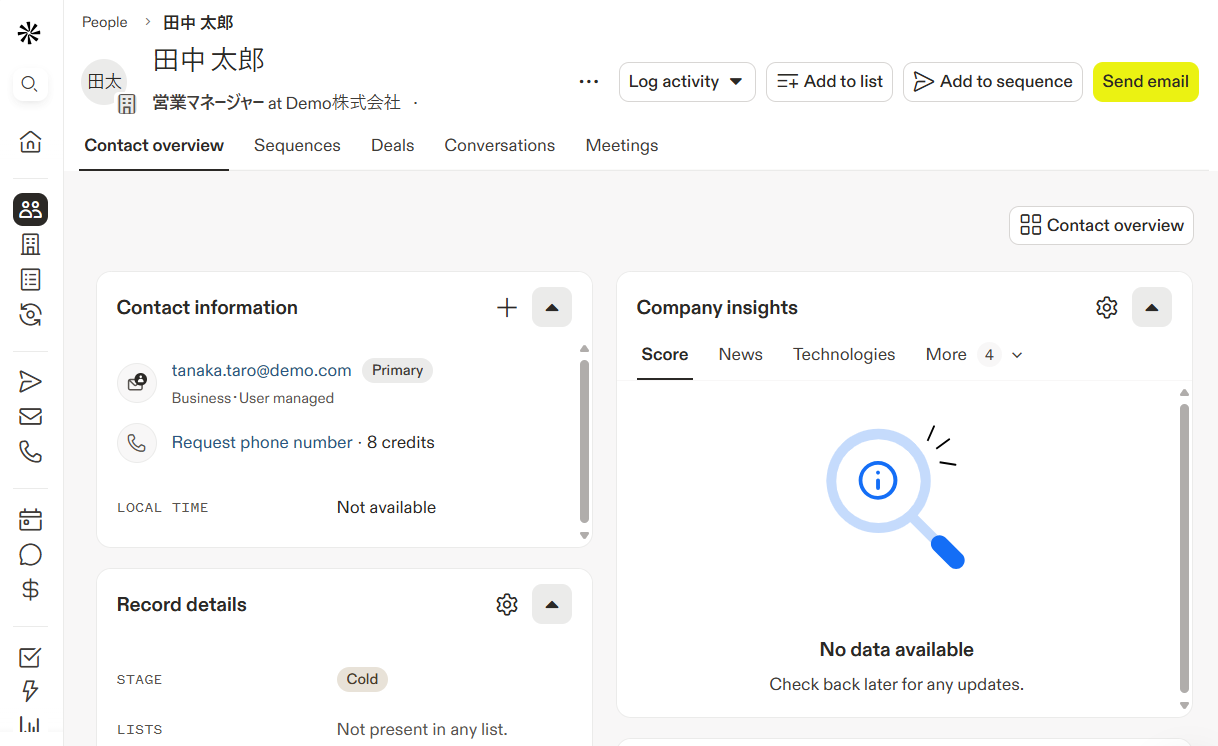Click the Contact information panel scrollbar
Viewport: 1218px width, 746px height.
[x=584, y=440]
